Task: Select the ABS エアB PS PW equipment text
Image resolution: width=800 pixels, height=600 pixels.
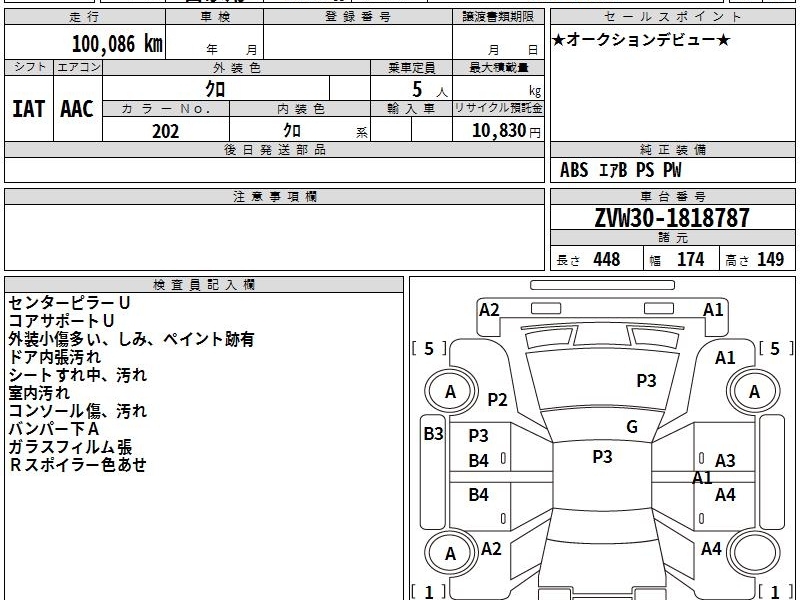Action: pyautogui.click(x=620, y=170)
